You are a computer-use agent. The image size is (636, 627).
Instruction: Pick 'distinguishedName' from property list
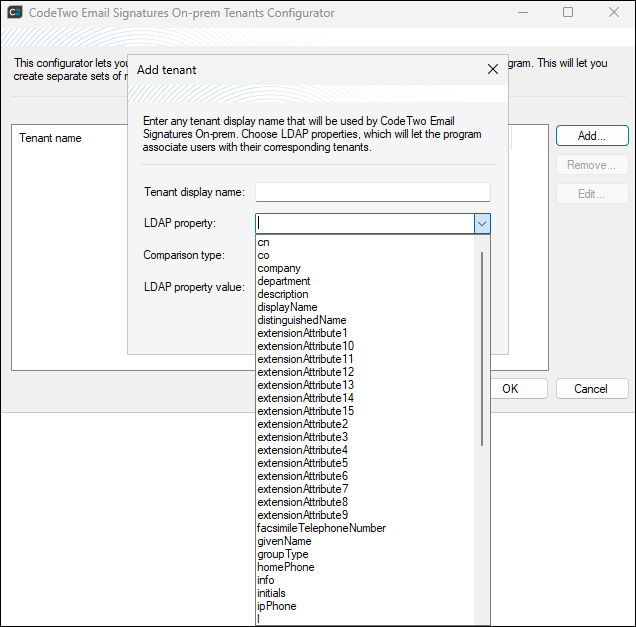coord(301,320)
